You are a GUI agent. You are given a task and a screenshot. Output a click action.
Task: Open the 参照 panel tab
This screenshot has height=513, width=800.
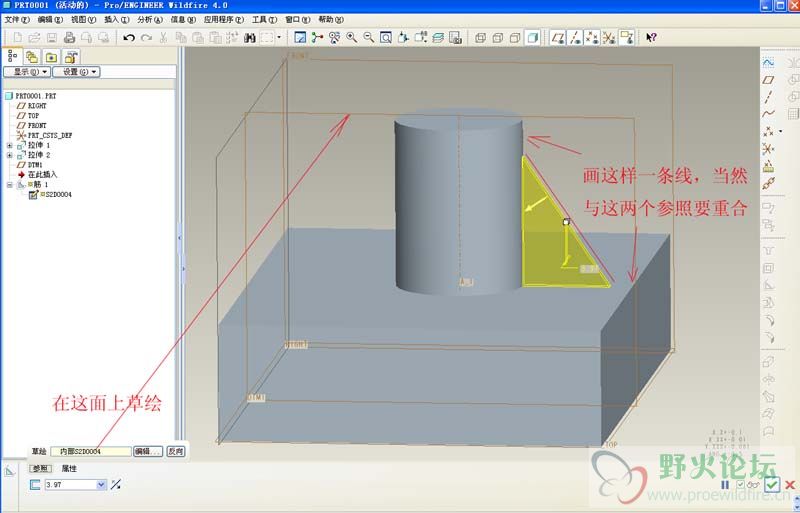click(x=40, y=468)
